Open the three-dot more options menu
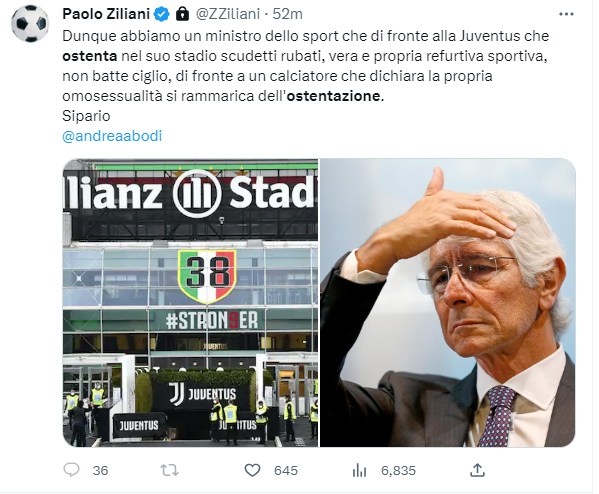Image resolution: width=599 pixels, height=494 pixels. (566, 14)
